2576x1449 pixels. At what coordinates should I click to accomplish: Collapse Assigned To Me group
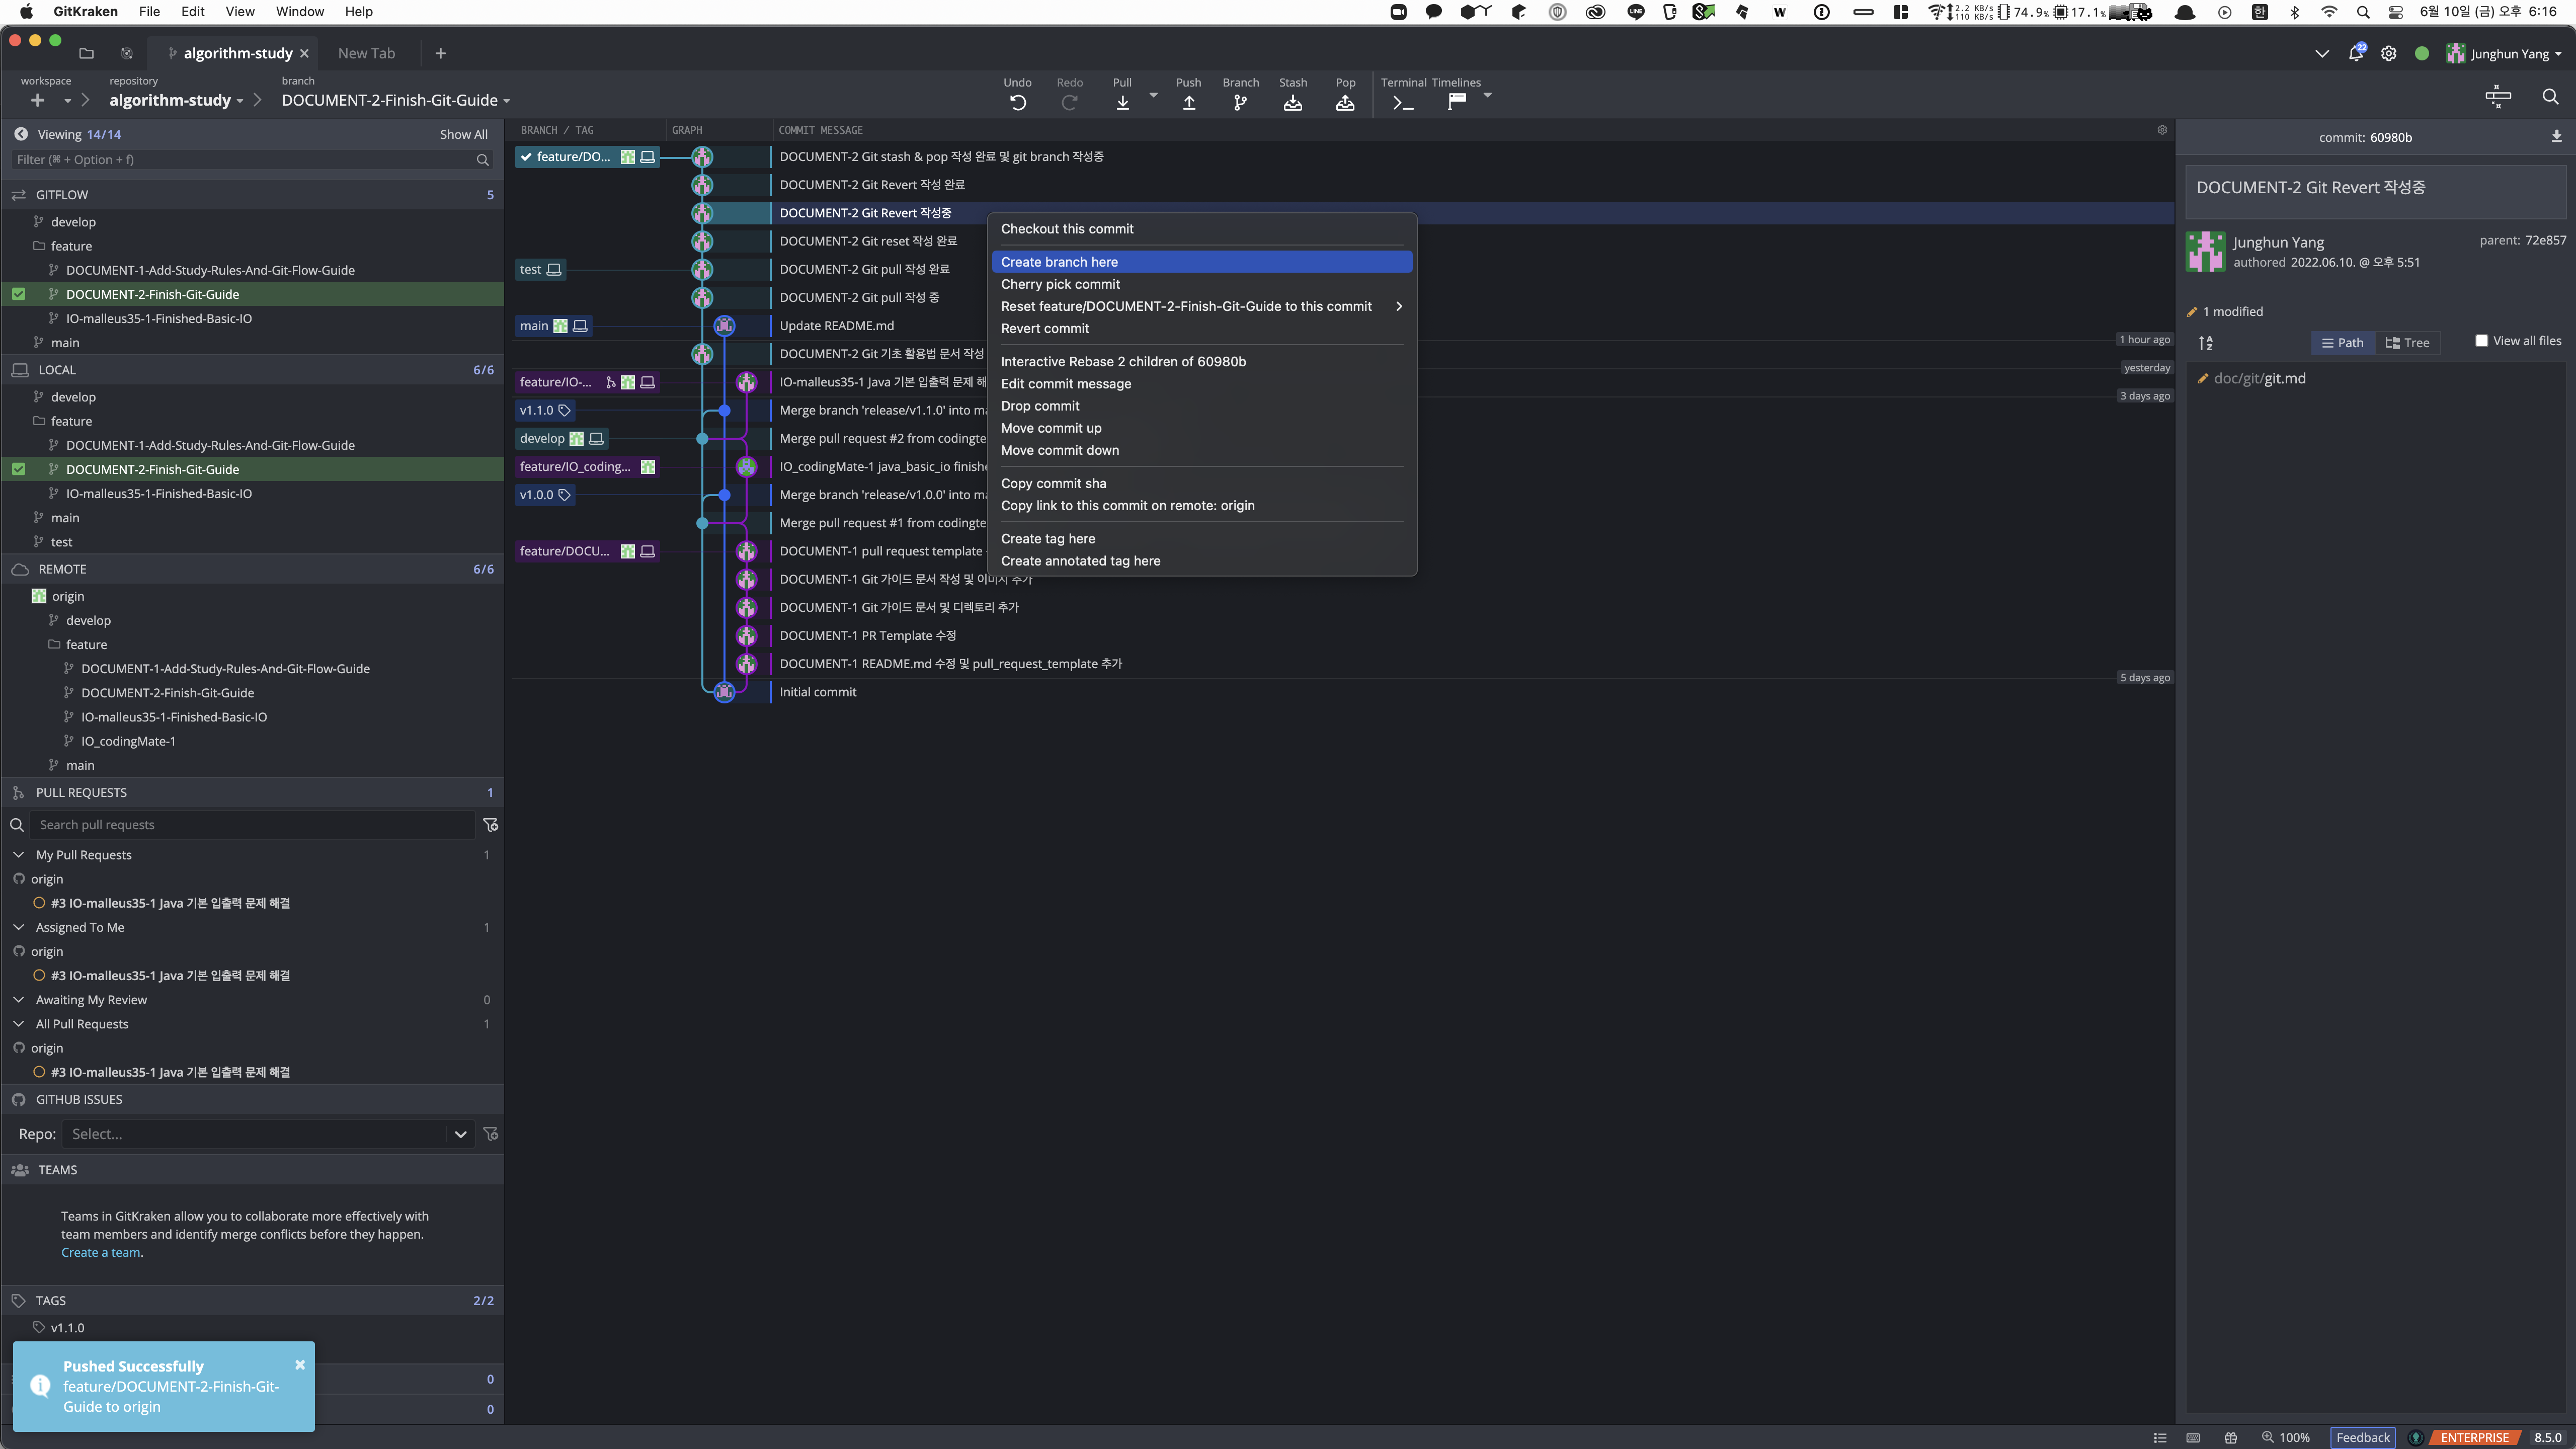(x=18, y=928)
